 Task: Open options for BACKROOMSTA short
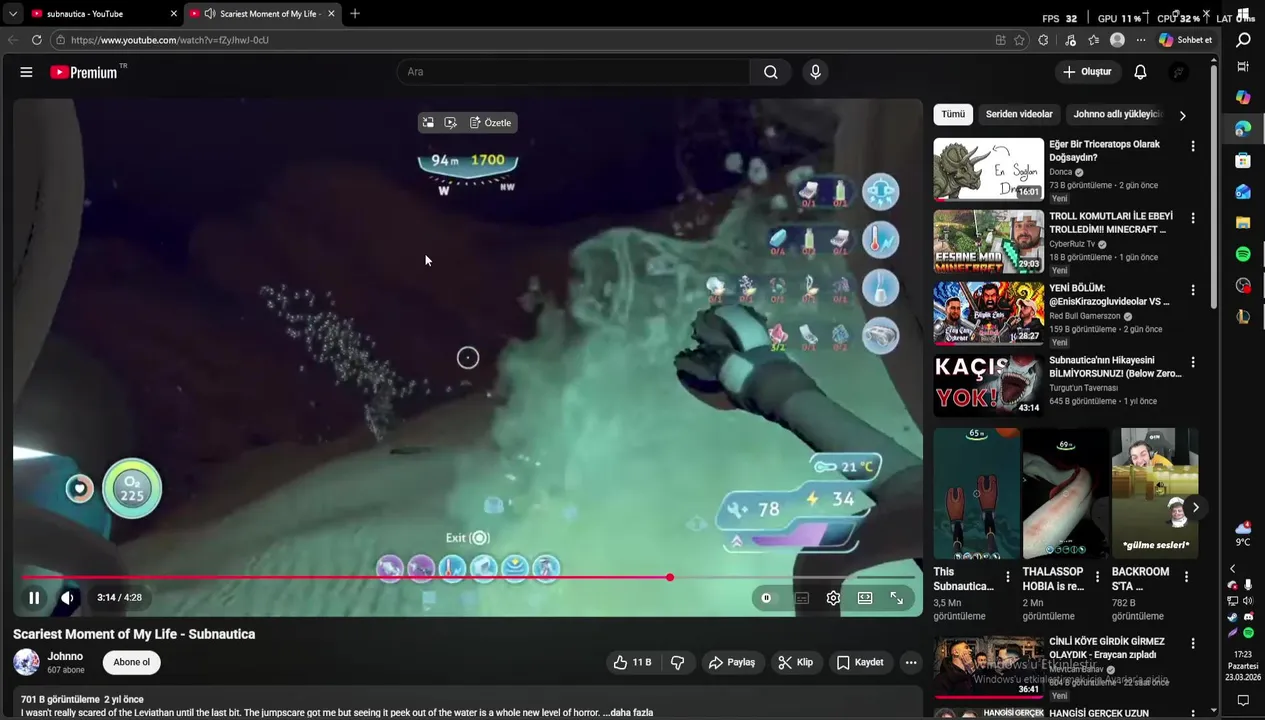coord(1186,577)
